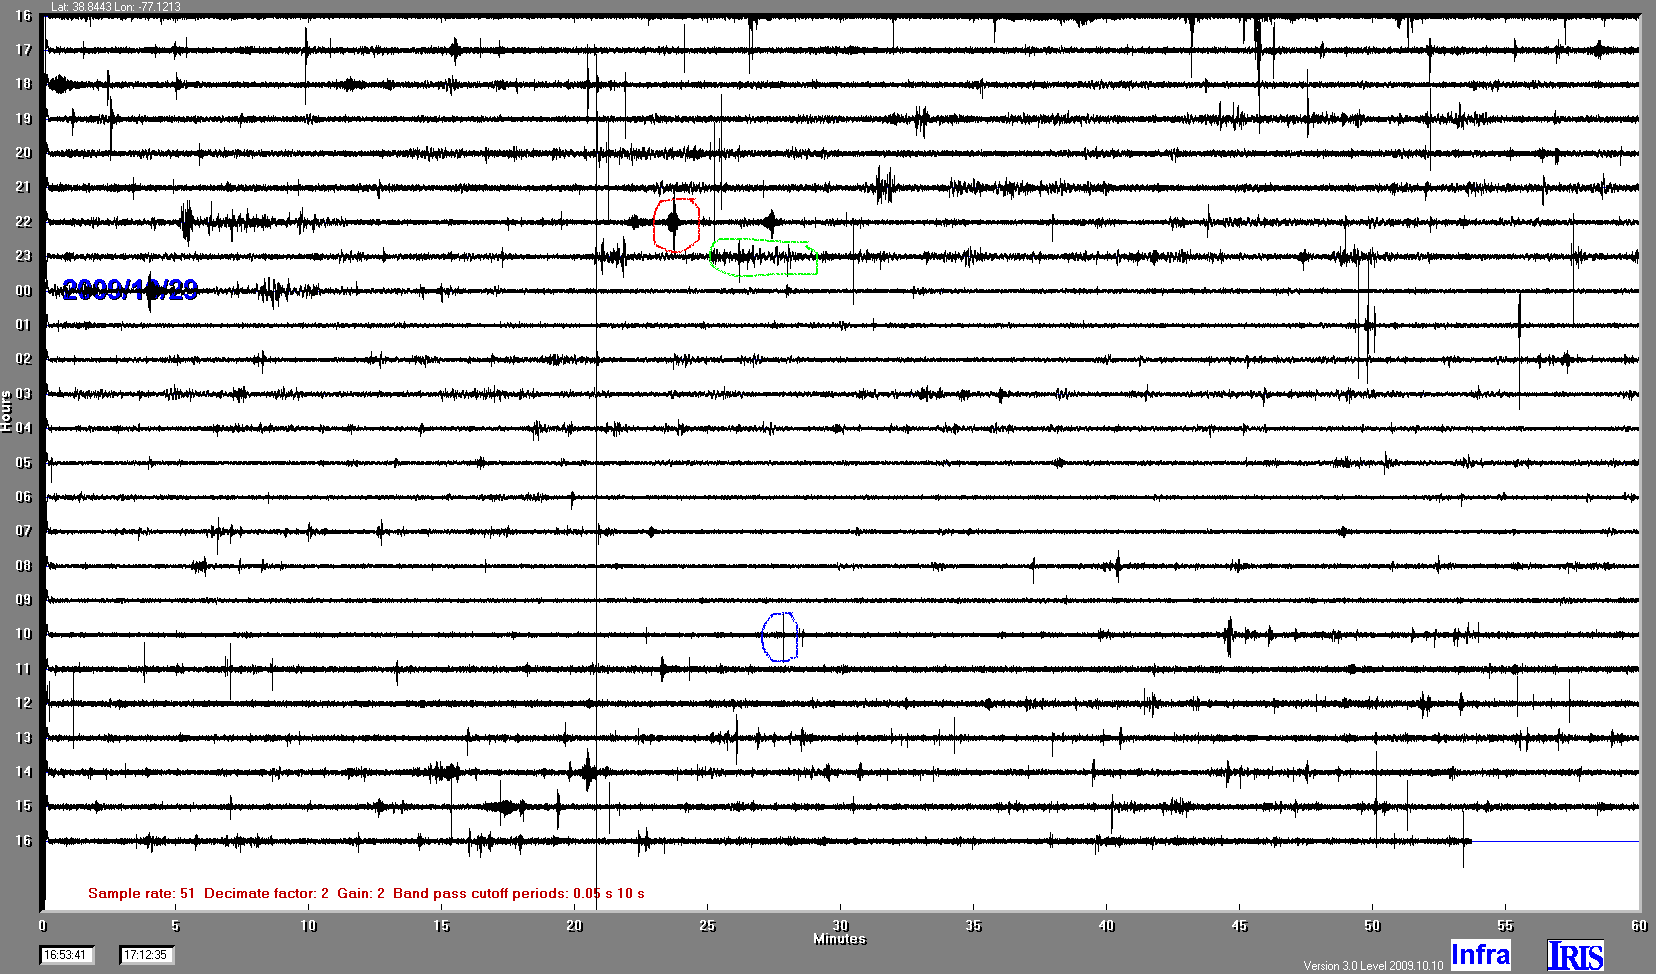The width and height of the screenshot is (1656, 974).
Task: Click minute tick label 40
Action: pos(1106,926)
